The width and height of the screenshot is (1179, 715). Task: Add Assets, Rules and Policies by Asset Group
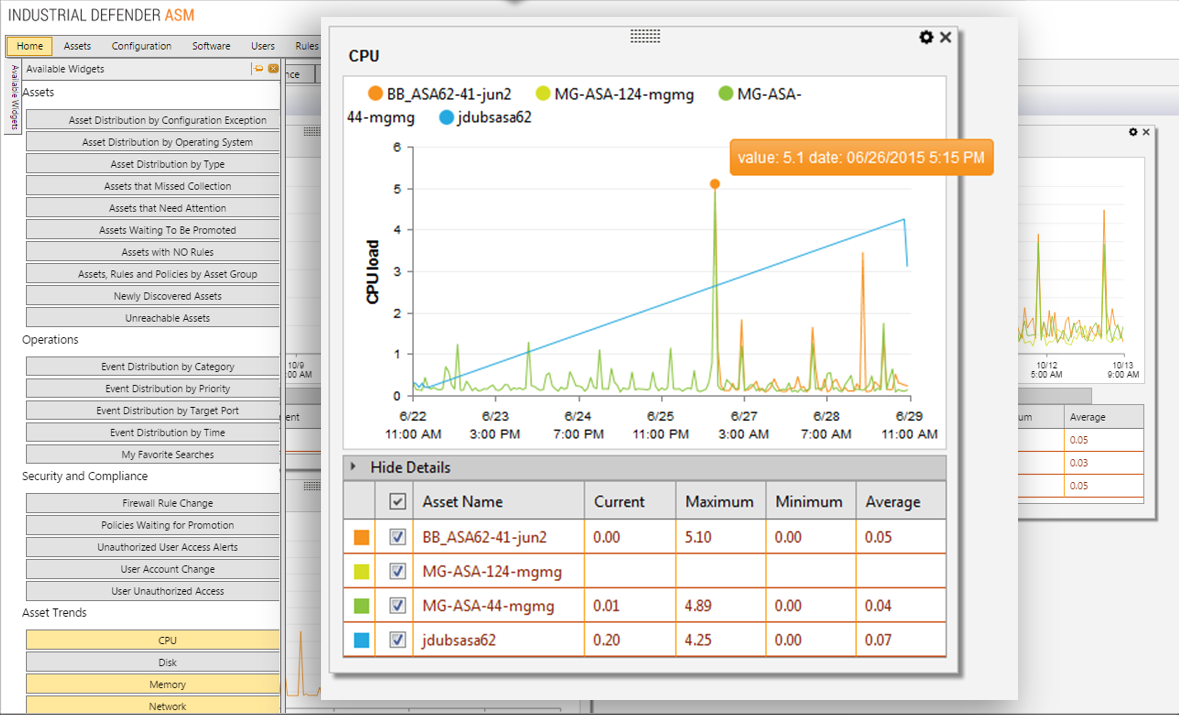point(153,274)
